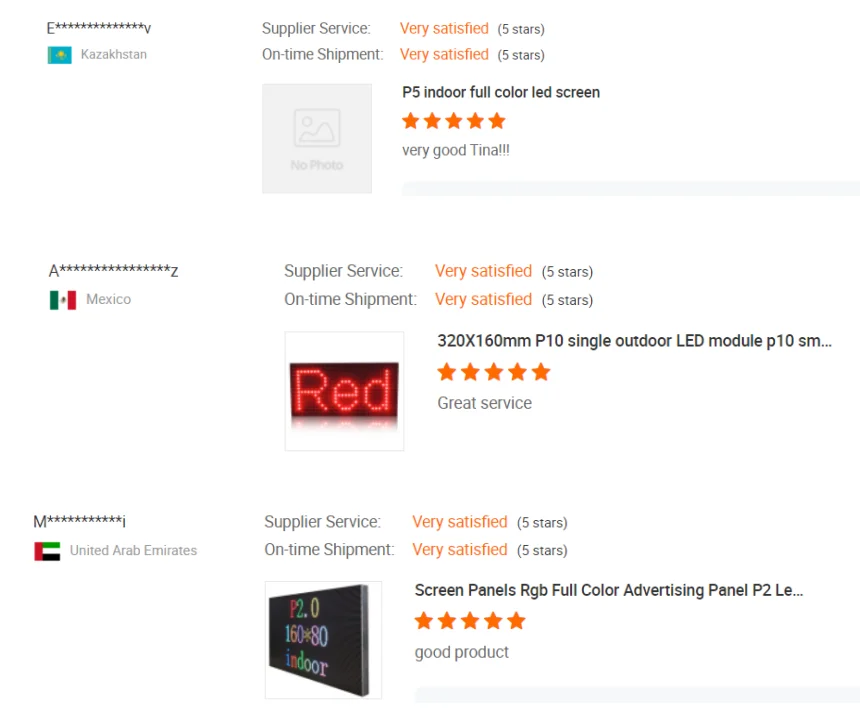Viewport: 860px width, 715px height.
Task: Click the Mexico country label
Action: 109,299
